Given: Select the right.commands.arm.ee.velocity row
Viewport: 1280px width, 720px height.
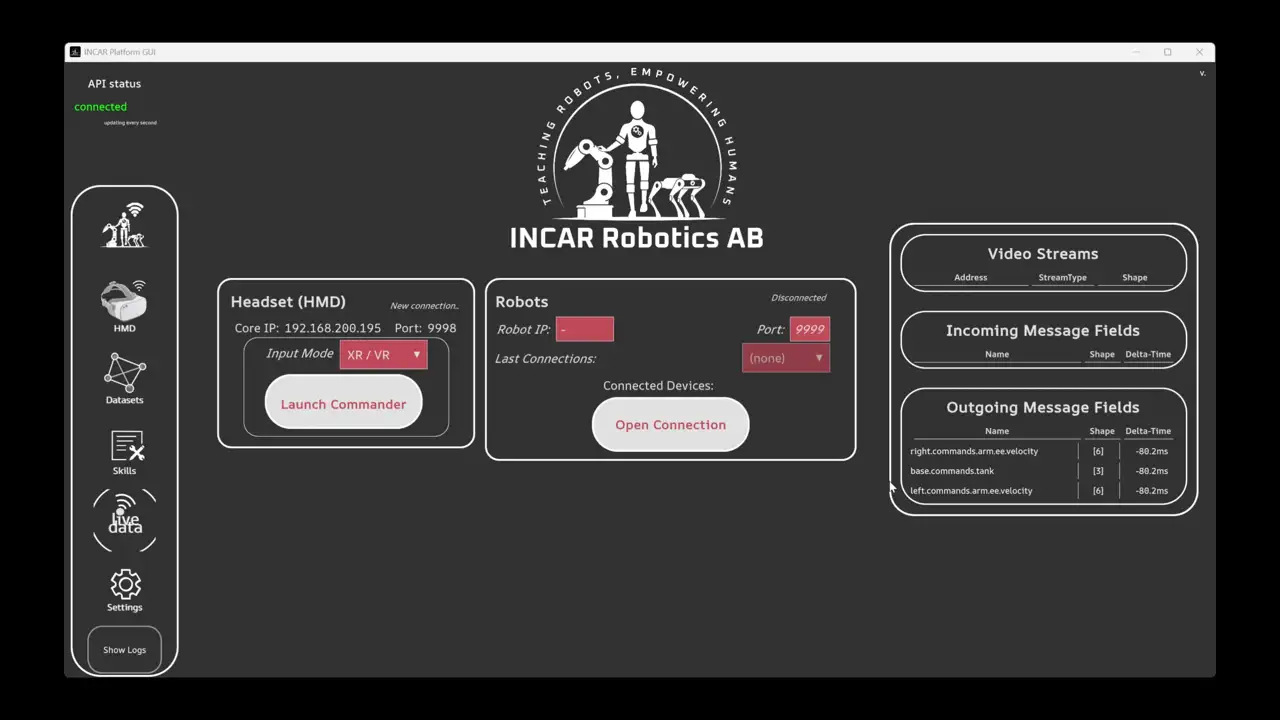Looking at the screenshot, I should point(1041,451).
